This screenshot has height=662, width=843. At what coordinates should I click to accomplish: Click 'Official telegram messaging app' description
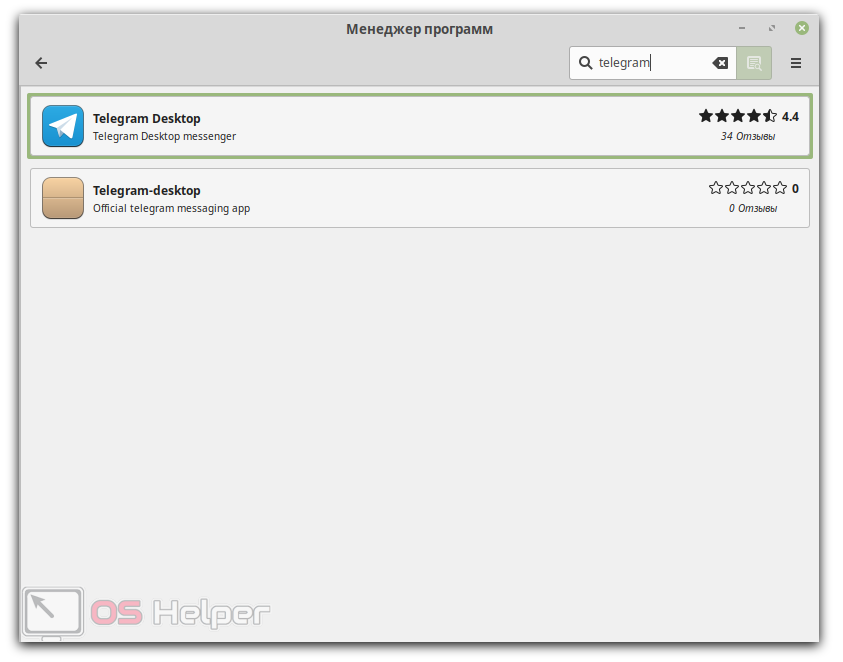click(x=171, y=208)
